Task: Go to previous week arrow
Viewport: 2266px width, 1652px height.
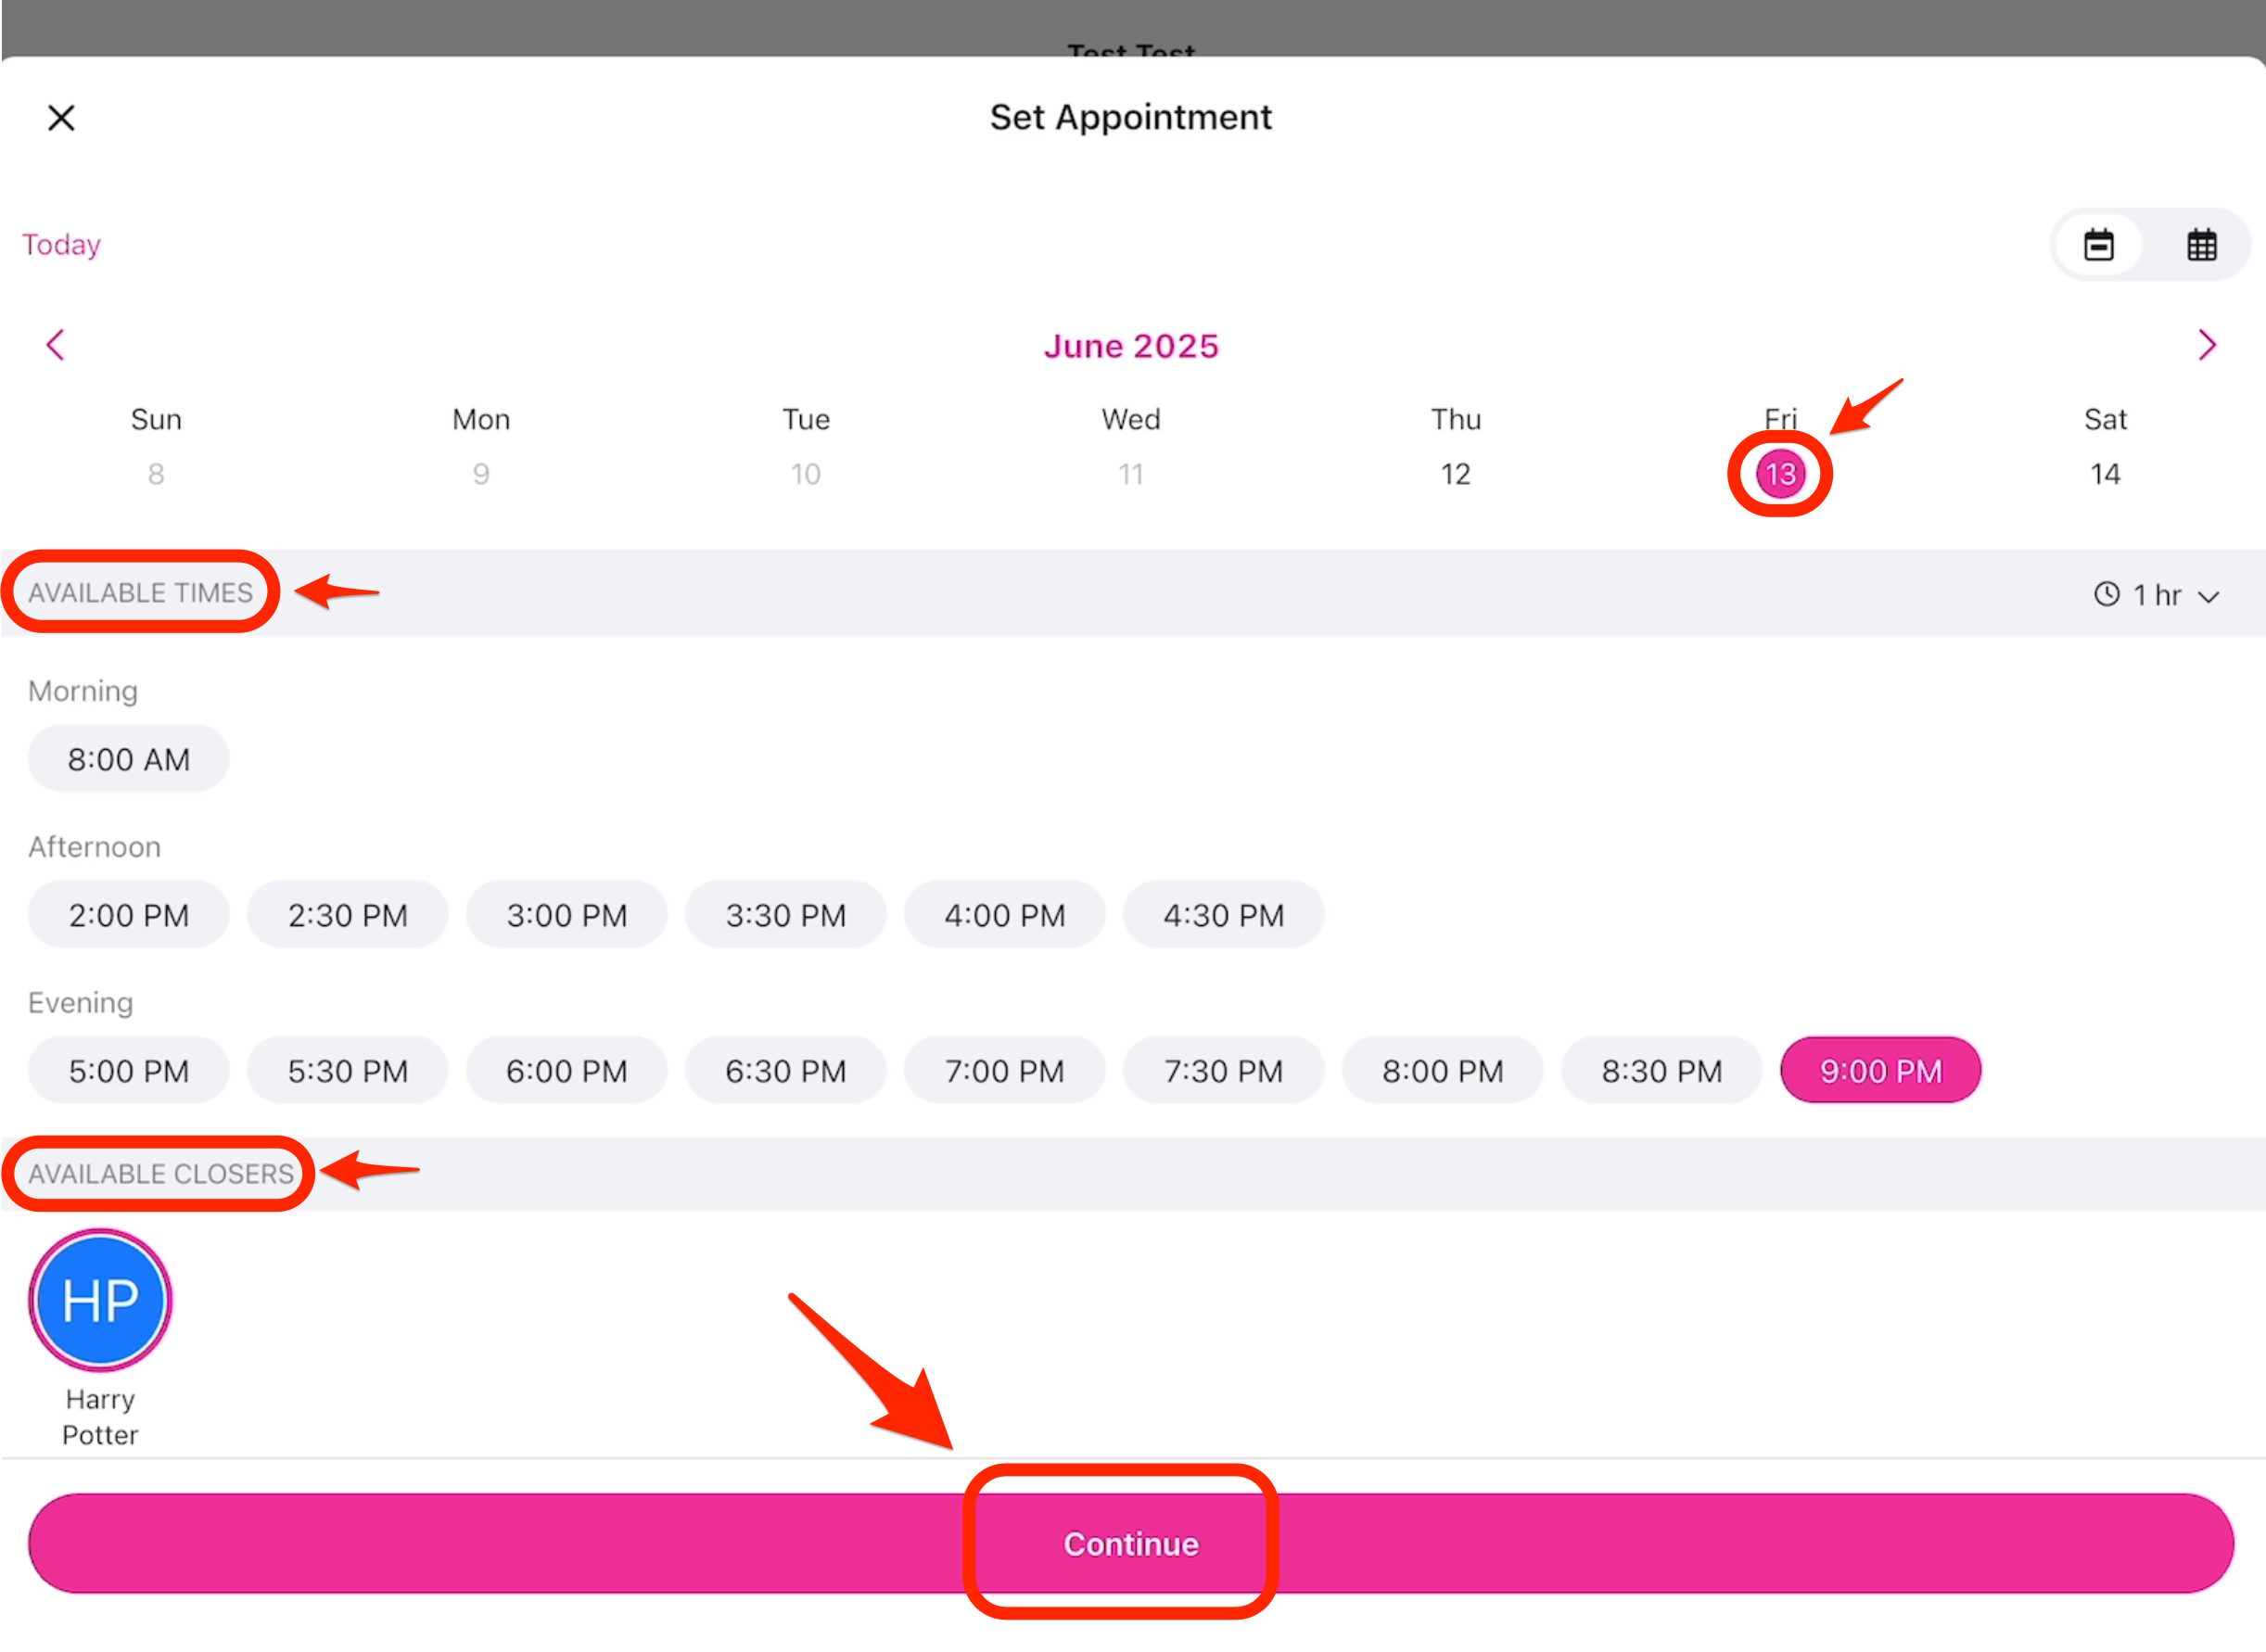Action: click(56, 345)
